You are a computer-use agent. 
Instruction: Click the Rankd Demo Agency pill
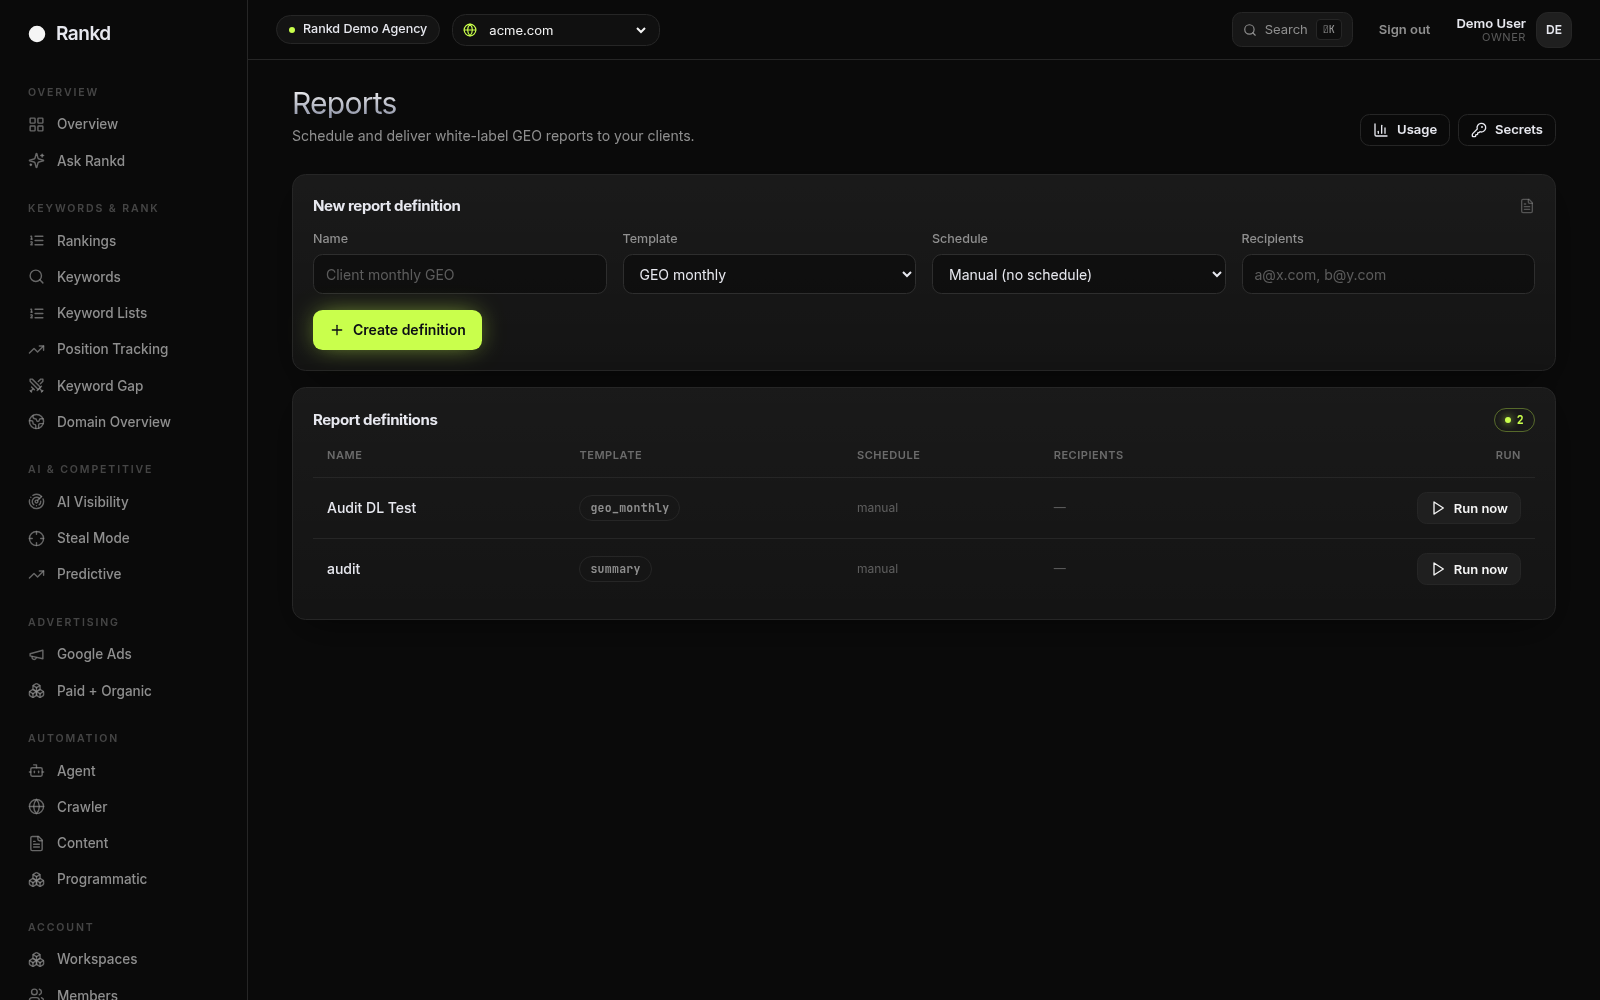click(x=358, y=29)
